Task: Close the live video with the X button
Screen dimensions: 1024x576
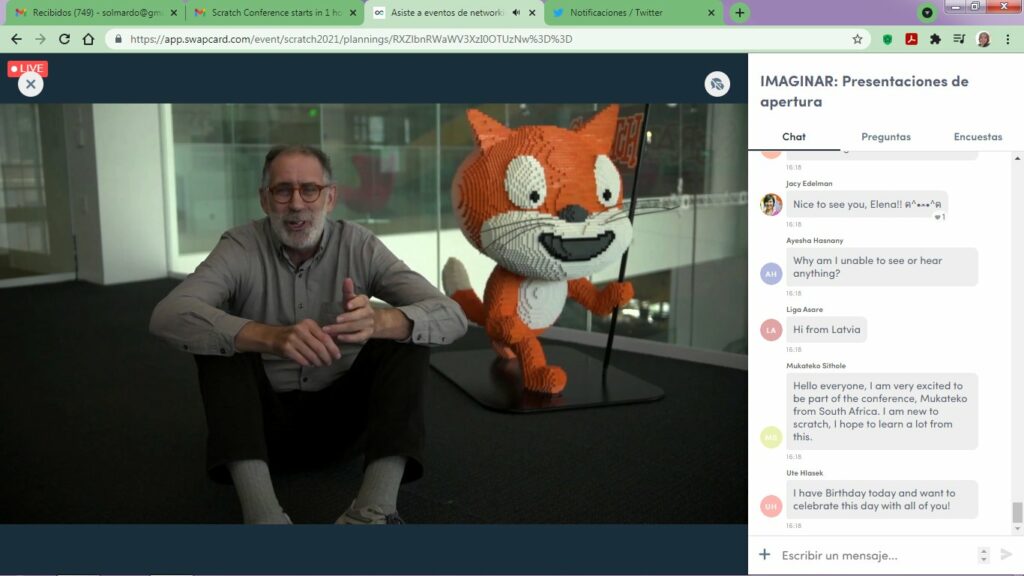Action: click(31, 84)
